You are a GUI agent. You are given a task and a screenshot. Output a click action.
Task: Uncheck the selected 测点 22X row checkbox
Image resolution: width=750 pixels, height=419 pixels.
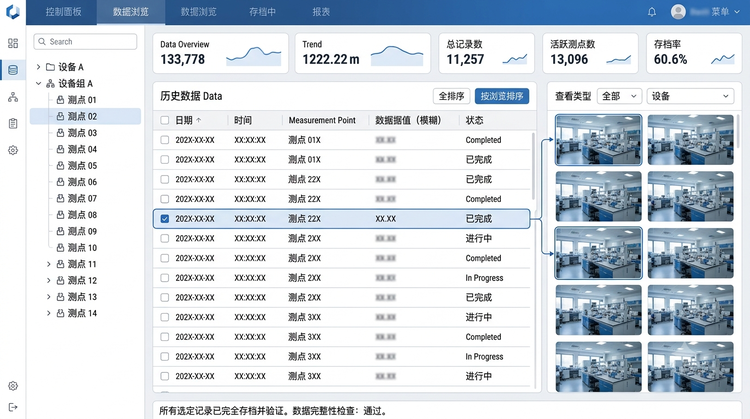pos(165,219)
